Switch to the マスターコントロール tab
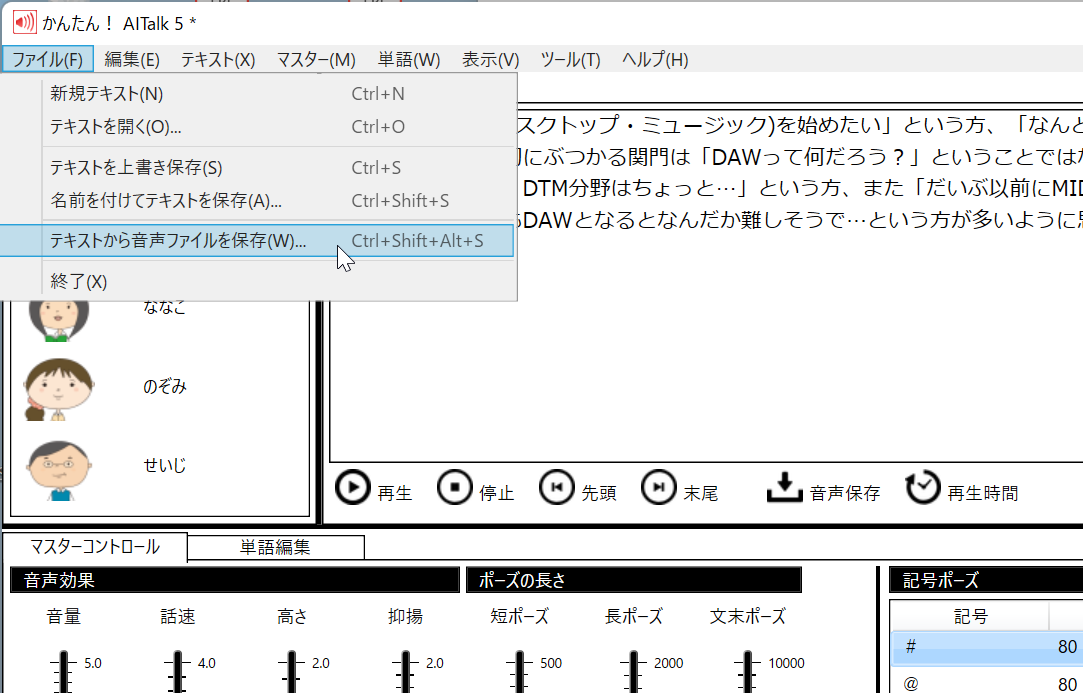The width and height of the screenshot is (1083, 693). pos(95,547)
